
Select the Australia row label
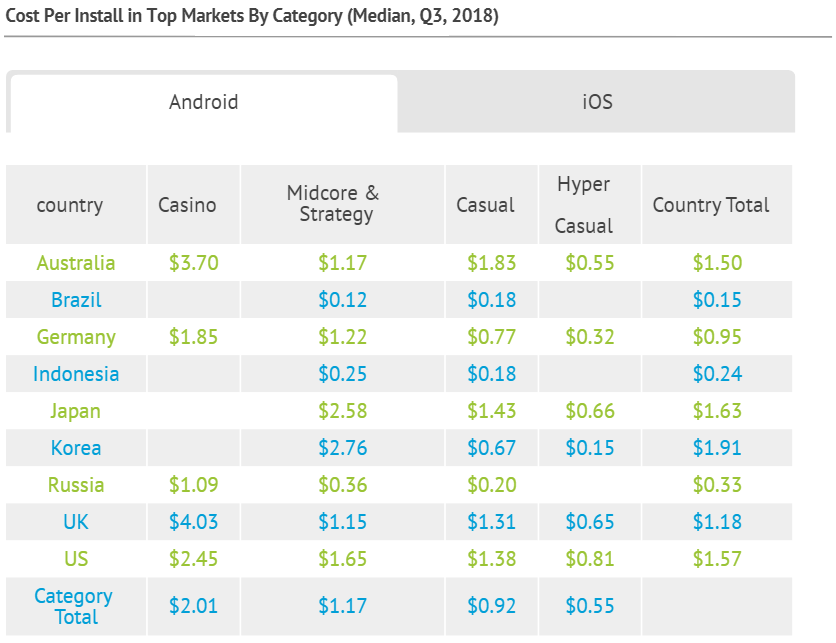click(76, 263)
